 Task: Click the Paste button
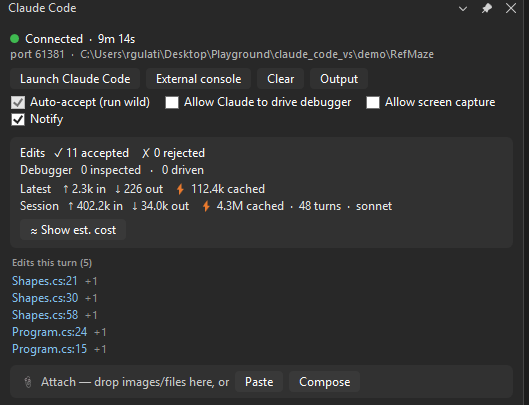259,382
